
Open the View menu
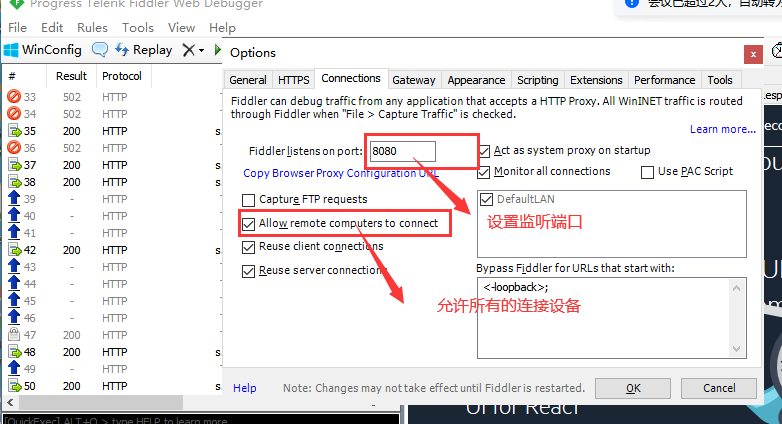tap(181, 27)
